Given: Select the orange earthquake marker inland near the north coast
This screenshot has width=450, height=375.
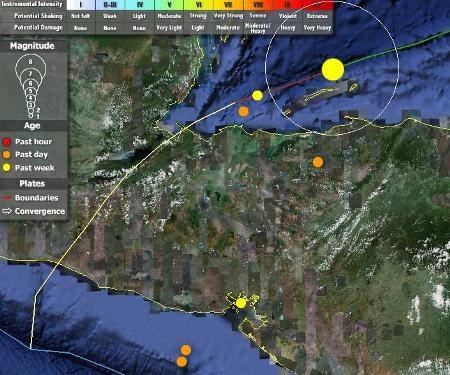Looking at the screenshot, I should [x=318, y=162].
